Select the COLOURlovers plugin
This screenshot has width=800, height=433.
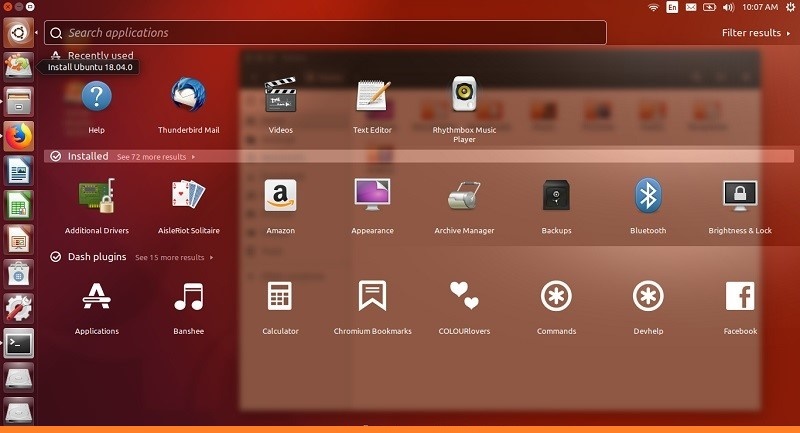pos(464,296)
